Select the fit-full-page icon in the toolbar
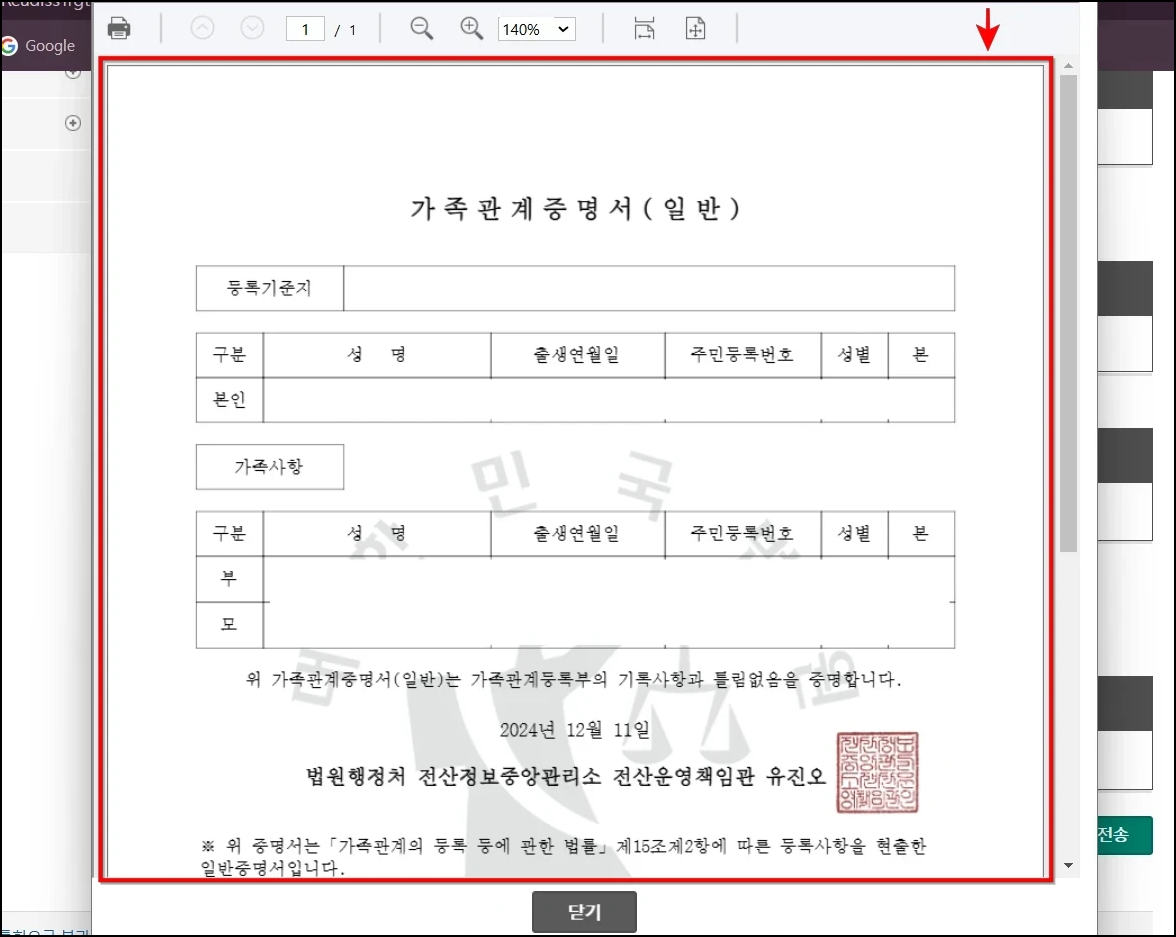1176x937 pixels. pyautogui.click(x=695, y=28)
